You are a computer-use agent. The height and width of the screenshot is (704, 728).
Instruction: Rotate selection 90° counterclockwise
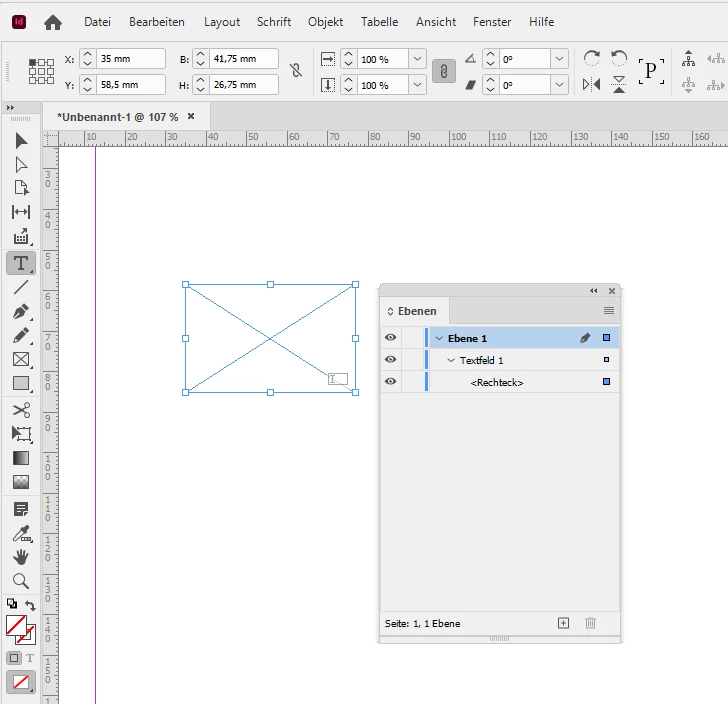[618, 58]
